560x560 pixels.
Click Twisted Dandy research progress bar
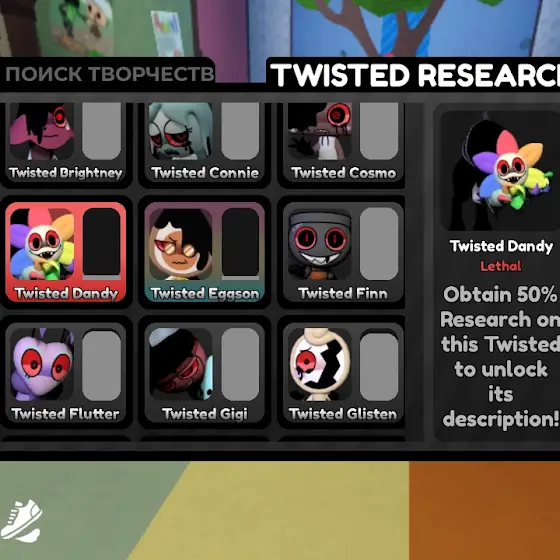pos(101,244)
